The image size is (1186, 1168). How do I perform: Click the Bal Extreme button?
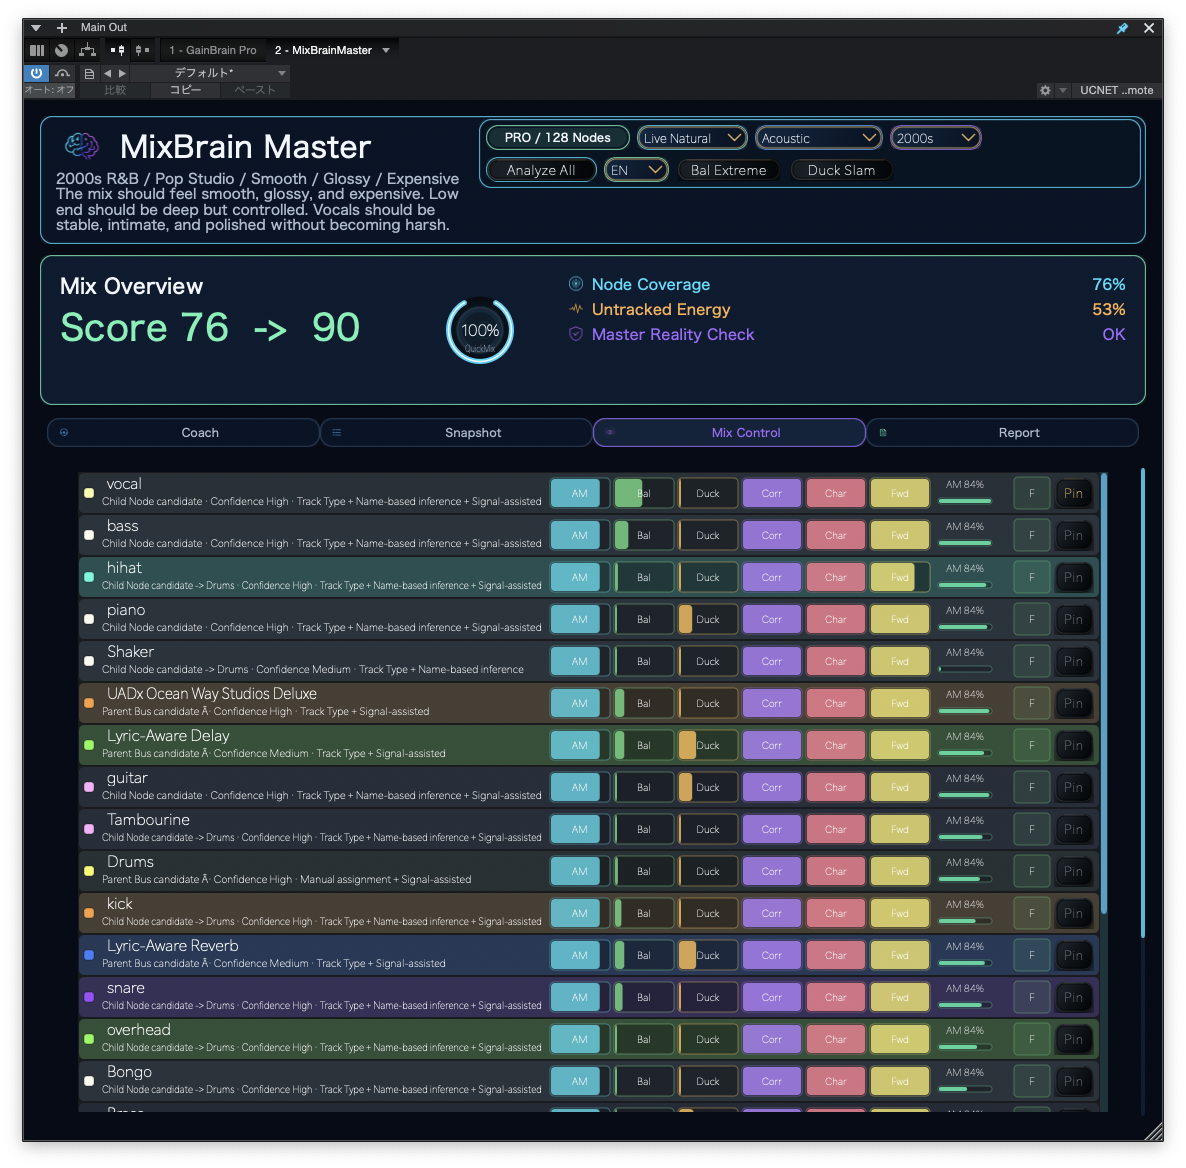728,170
